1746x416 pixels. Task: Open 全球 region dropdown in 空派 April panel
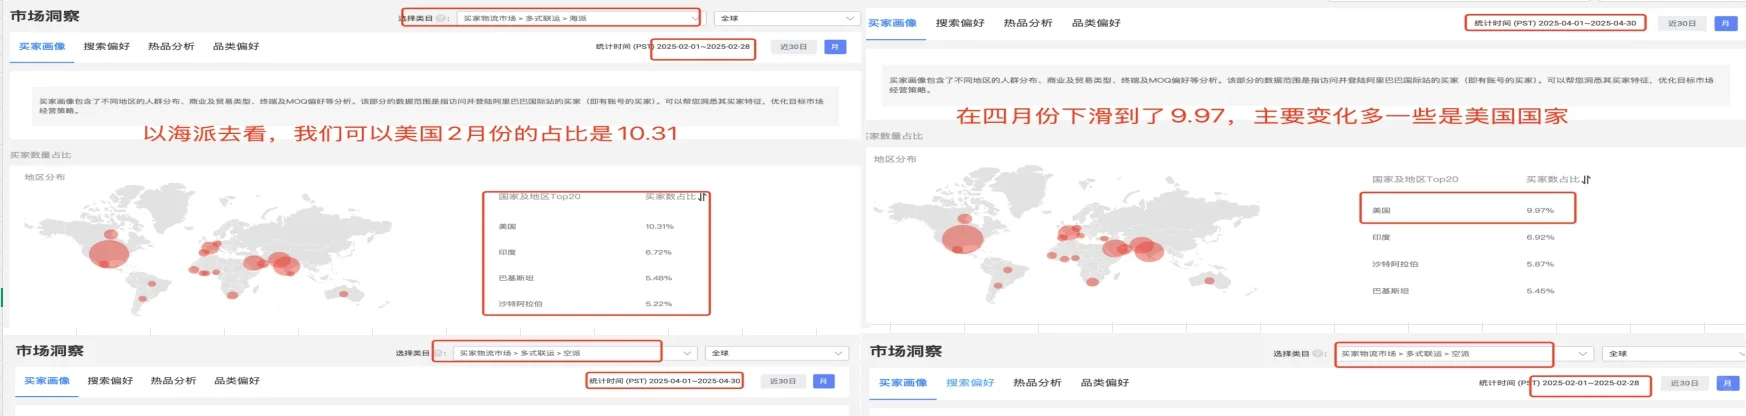pyautogui.click(x=777, y=353)
